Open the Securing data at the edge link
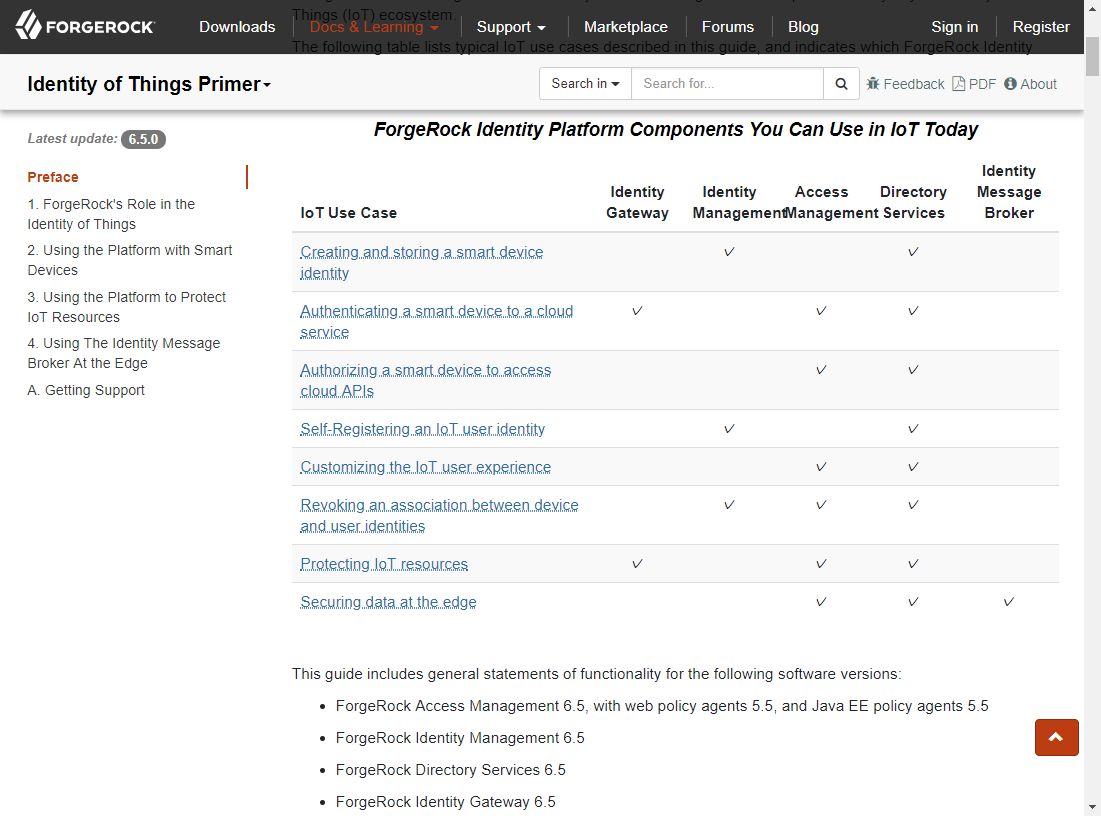 [x=388, y=602]
